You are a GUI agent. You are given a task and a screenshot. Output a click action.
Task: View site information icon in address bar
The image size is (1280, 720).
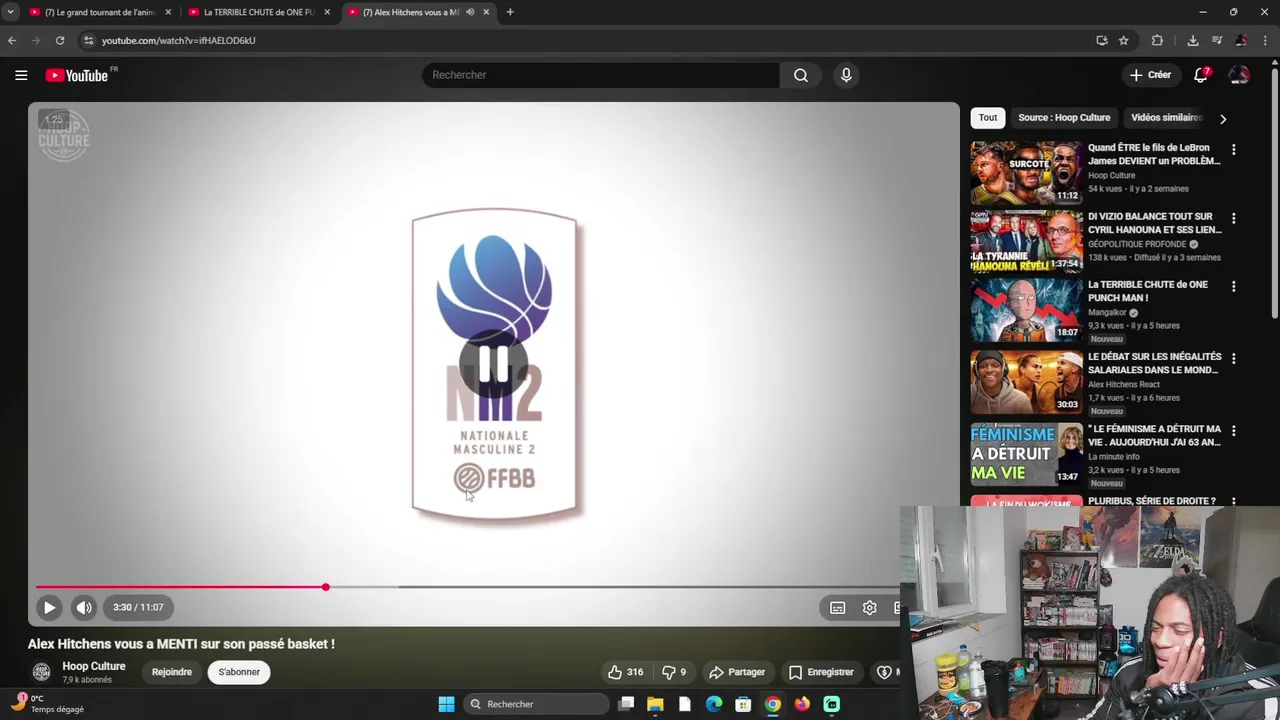(88, 40)
